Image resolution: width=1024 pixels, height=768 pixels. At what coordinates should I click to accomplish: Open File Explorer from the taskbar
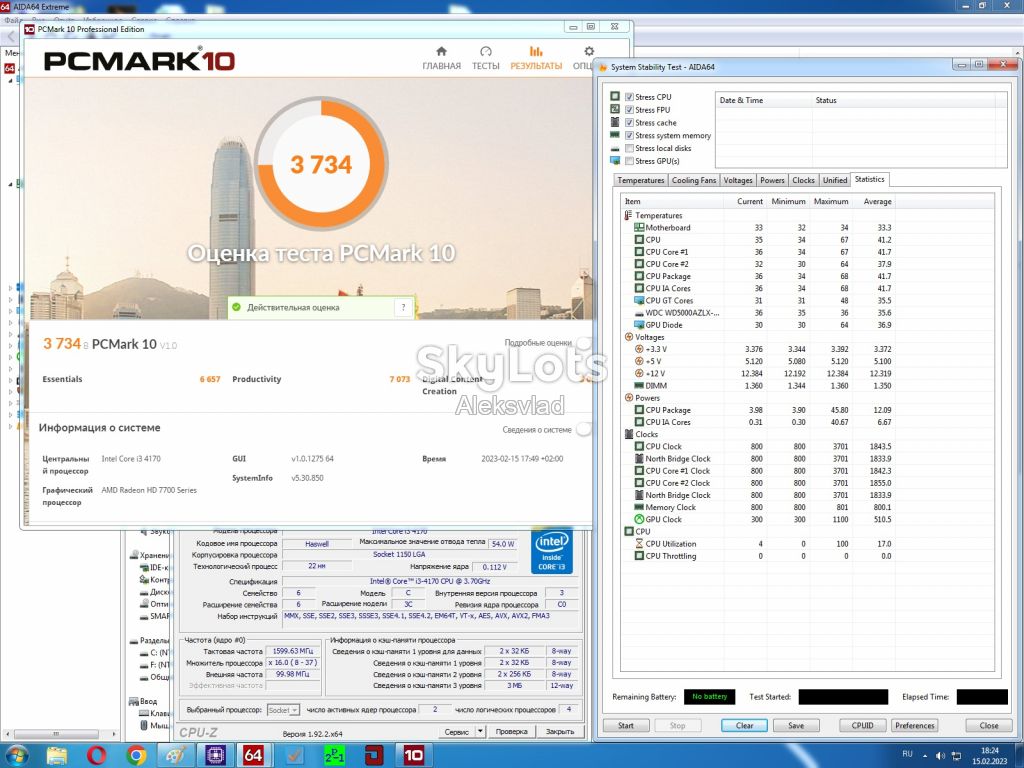pos(57,756)
